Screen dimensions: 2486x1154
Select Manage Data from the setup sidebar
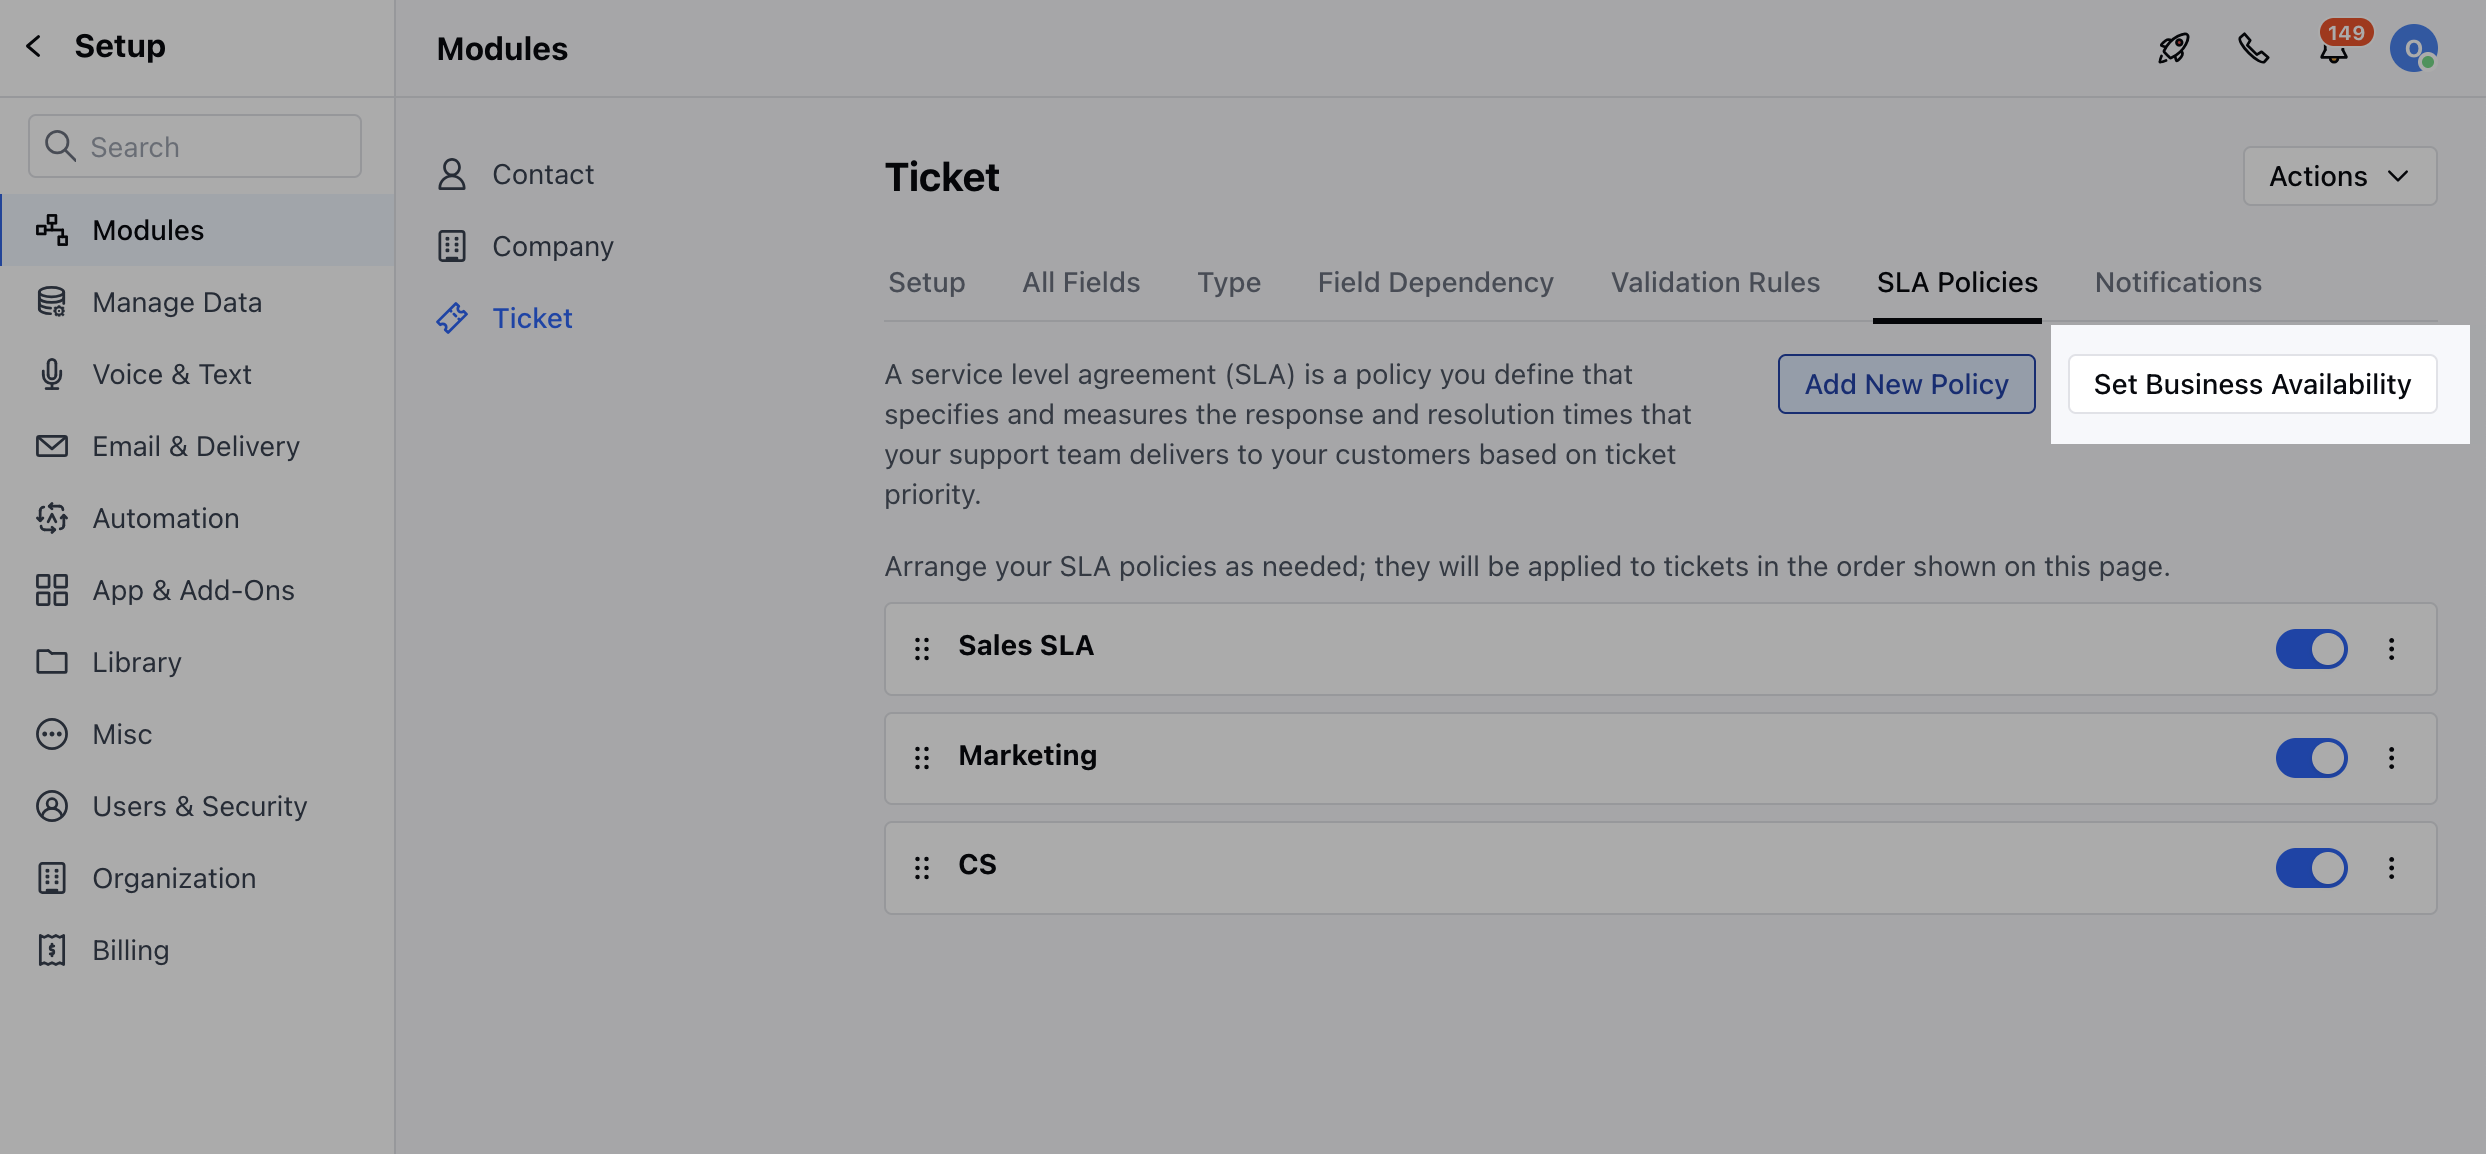(x=176, y=301)
